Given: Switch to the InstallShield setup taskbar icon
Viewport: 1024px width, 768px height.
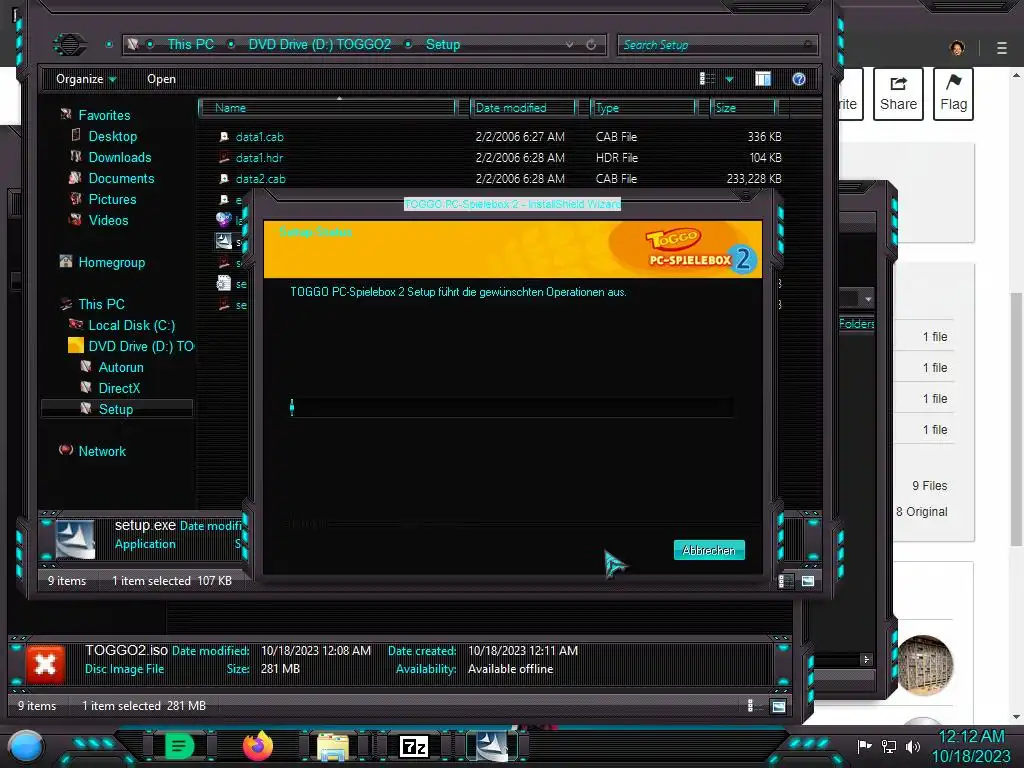Looking at the screenshot, I should click(491, 746).
